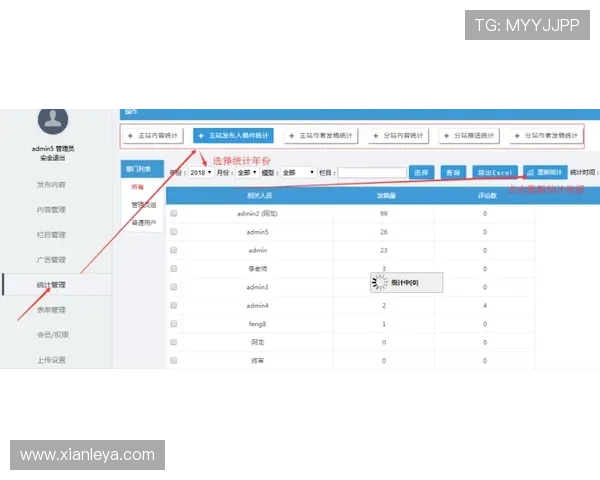This screenshot has width=600, height=480.
Task: Select the checkbox next to admin5
Action: 174,232
